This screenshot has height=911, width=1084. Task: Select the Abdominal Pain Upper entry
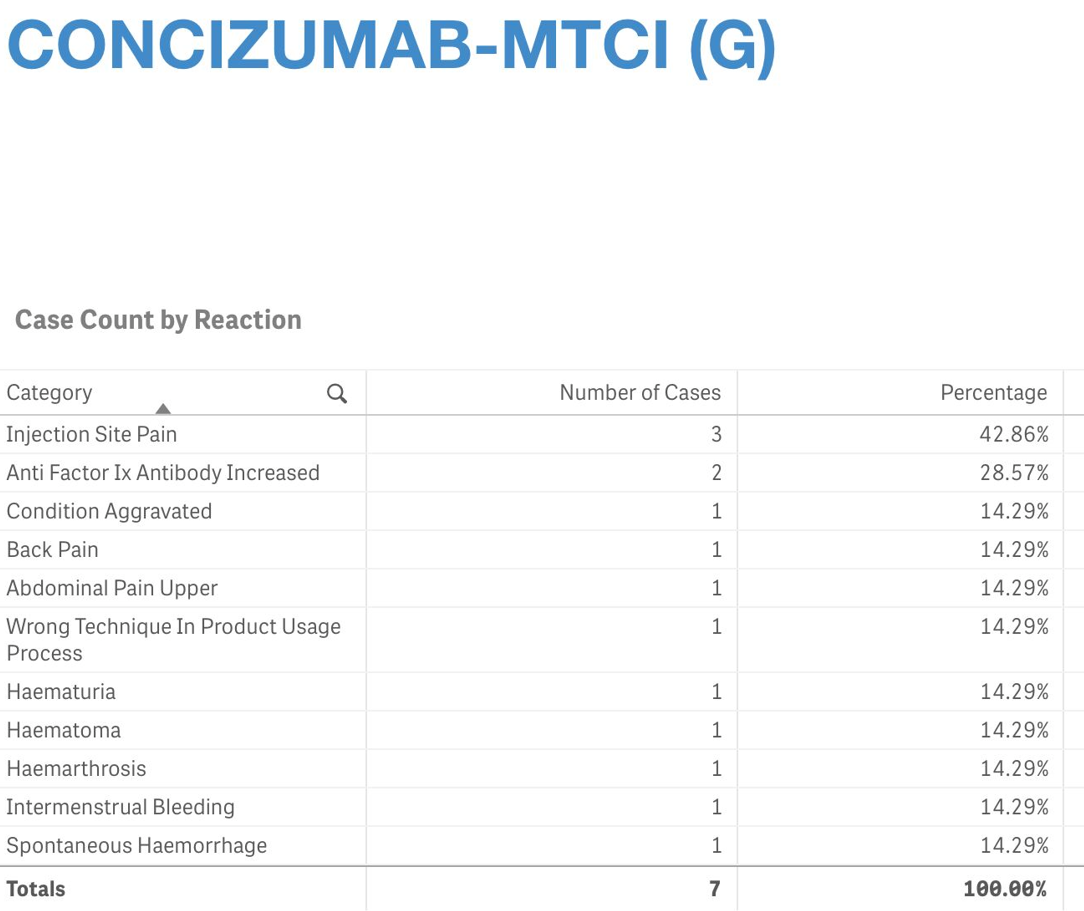112,588
